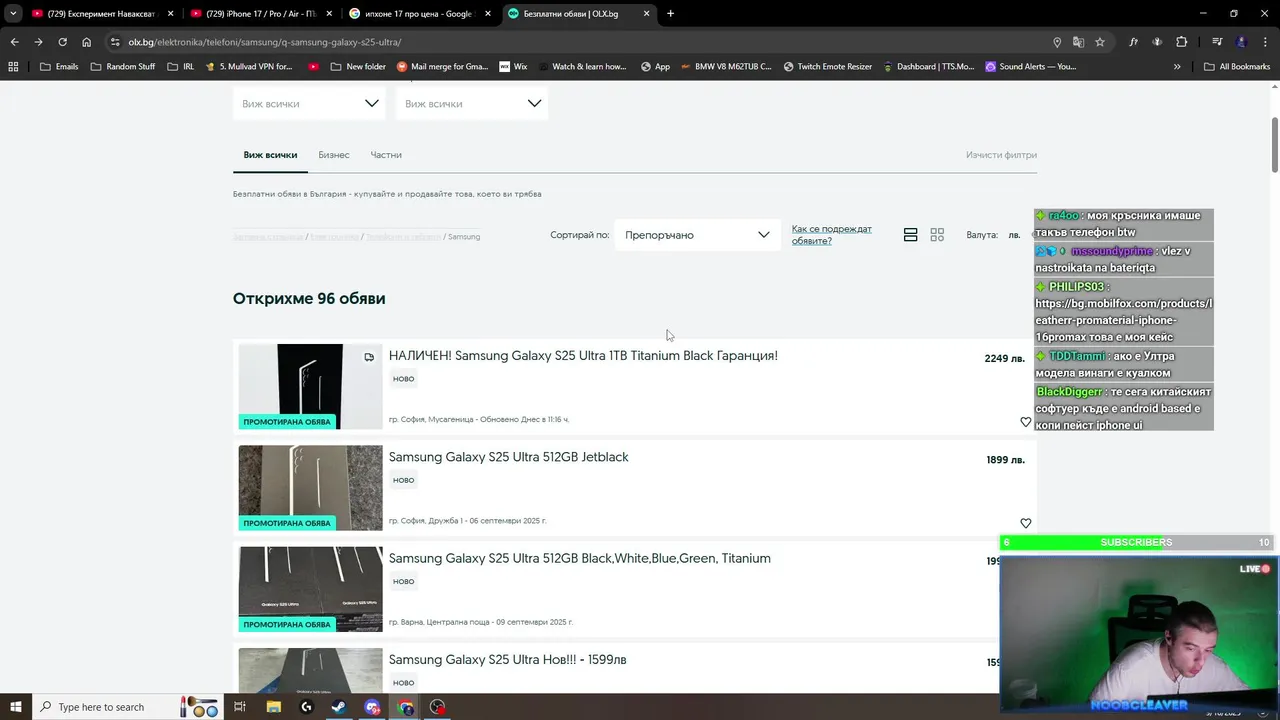Open Samsung Galaxy S25 Ultra 512GB Jetblack listing

[x=508, y=457]
